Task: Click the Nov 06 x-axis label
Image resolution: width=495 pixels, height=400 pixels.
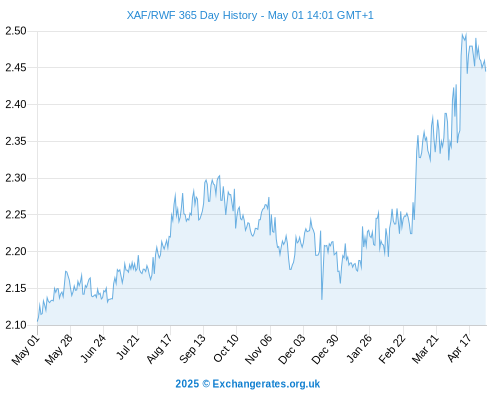Action: coord(258,349)
